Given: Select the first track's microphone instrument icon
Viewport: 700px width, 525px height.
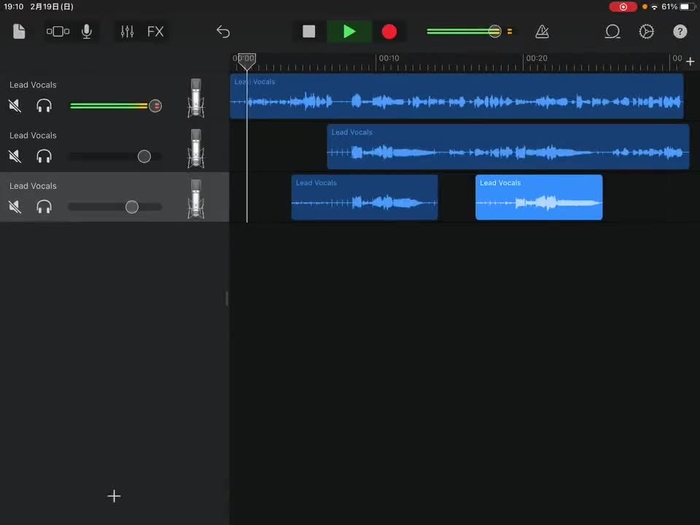Looking at the screenshot, I should 196,98.
